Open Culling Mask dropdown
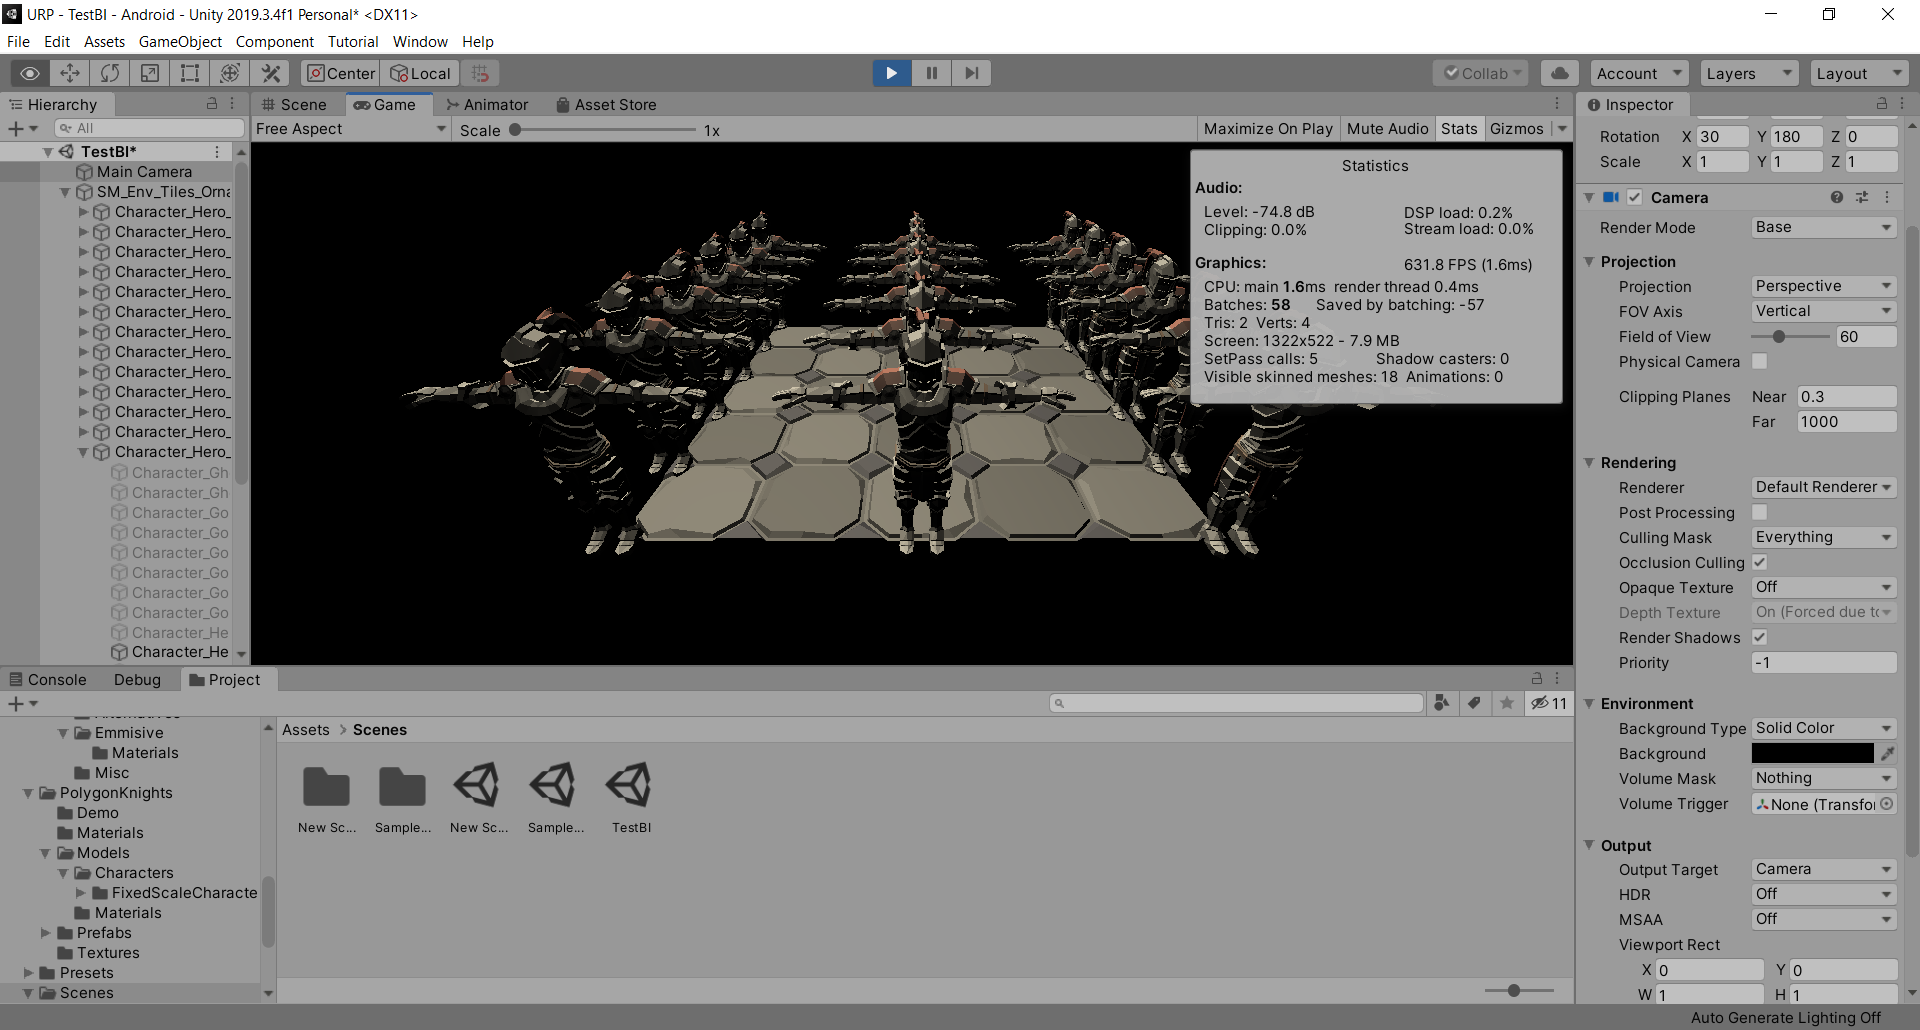1920x1030 pixels. [1824, 537]
